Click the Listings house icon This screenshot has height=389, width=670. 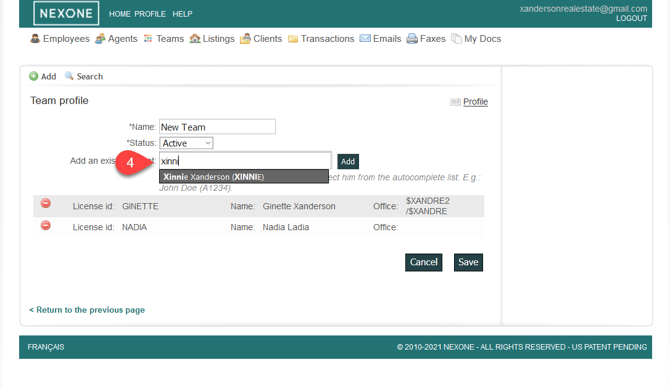click(195, 38)
